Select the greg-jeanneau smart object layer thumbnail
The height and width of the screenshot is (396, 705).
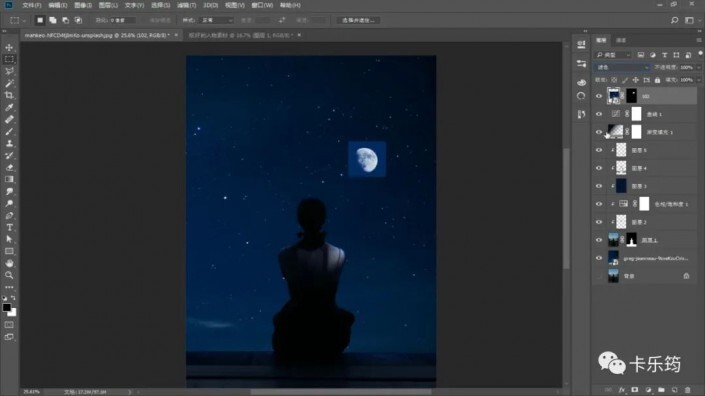tap(613, 258)
